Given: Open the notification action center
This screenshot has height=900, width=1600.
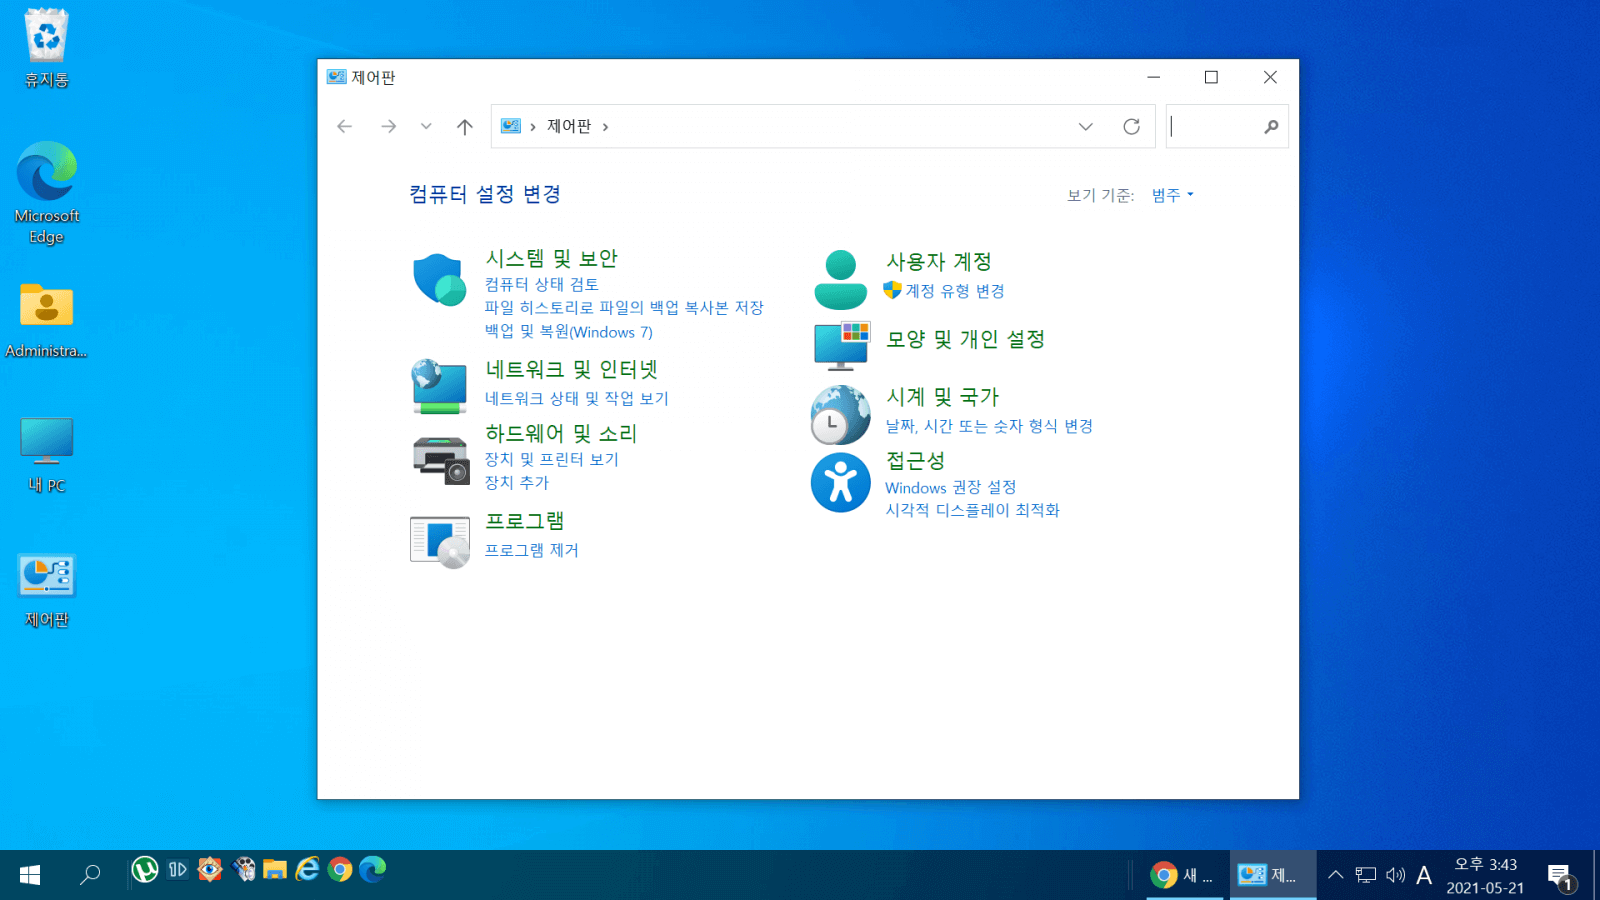Looking at the screenshot, I should [1560, 876].
